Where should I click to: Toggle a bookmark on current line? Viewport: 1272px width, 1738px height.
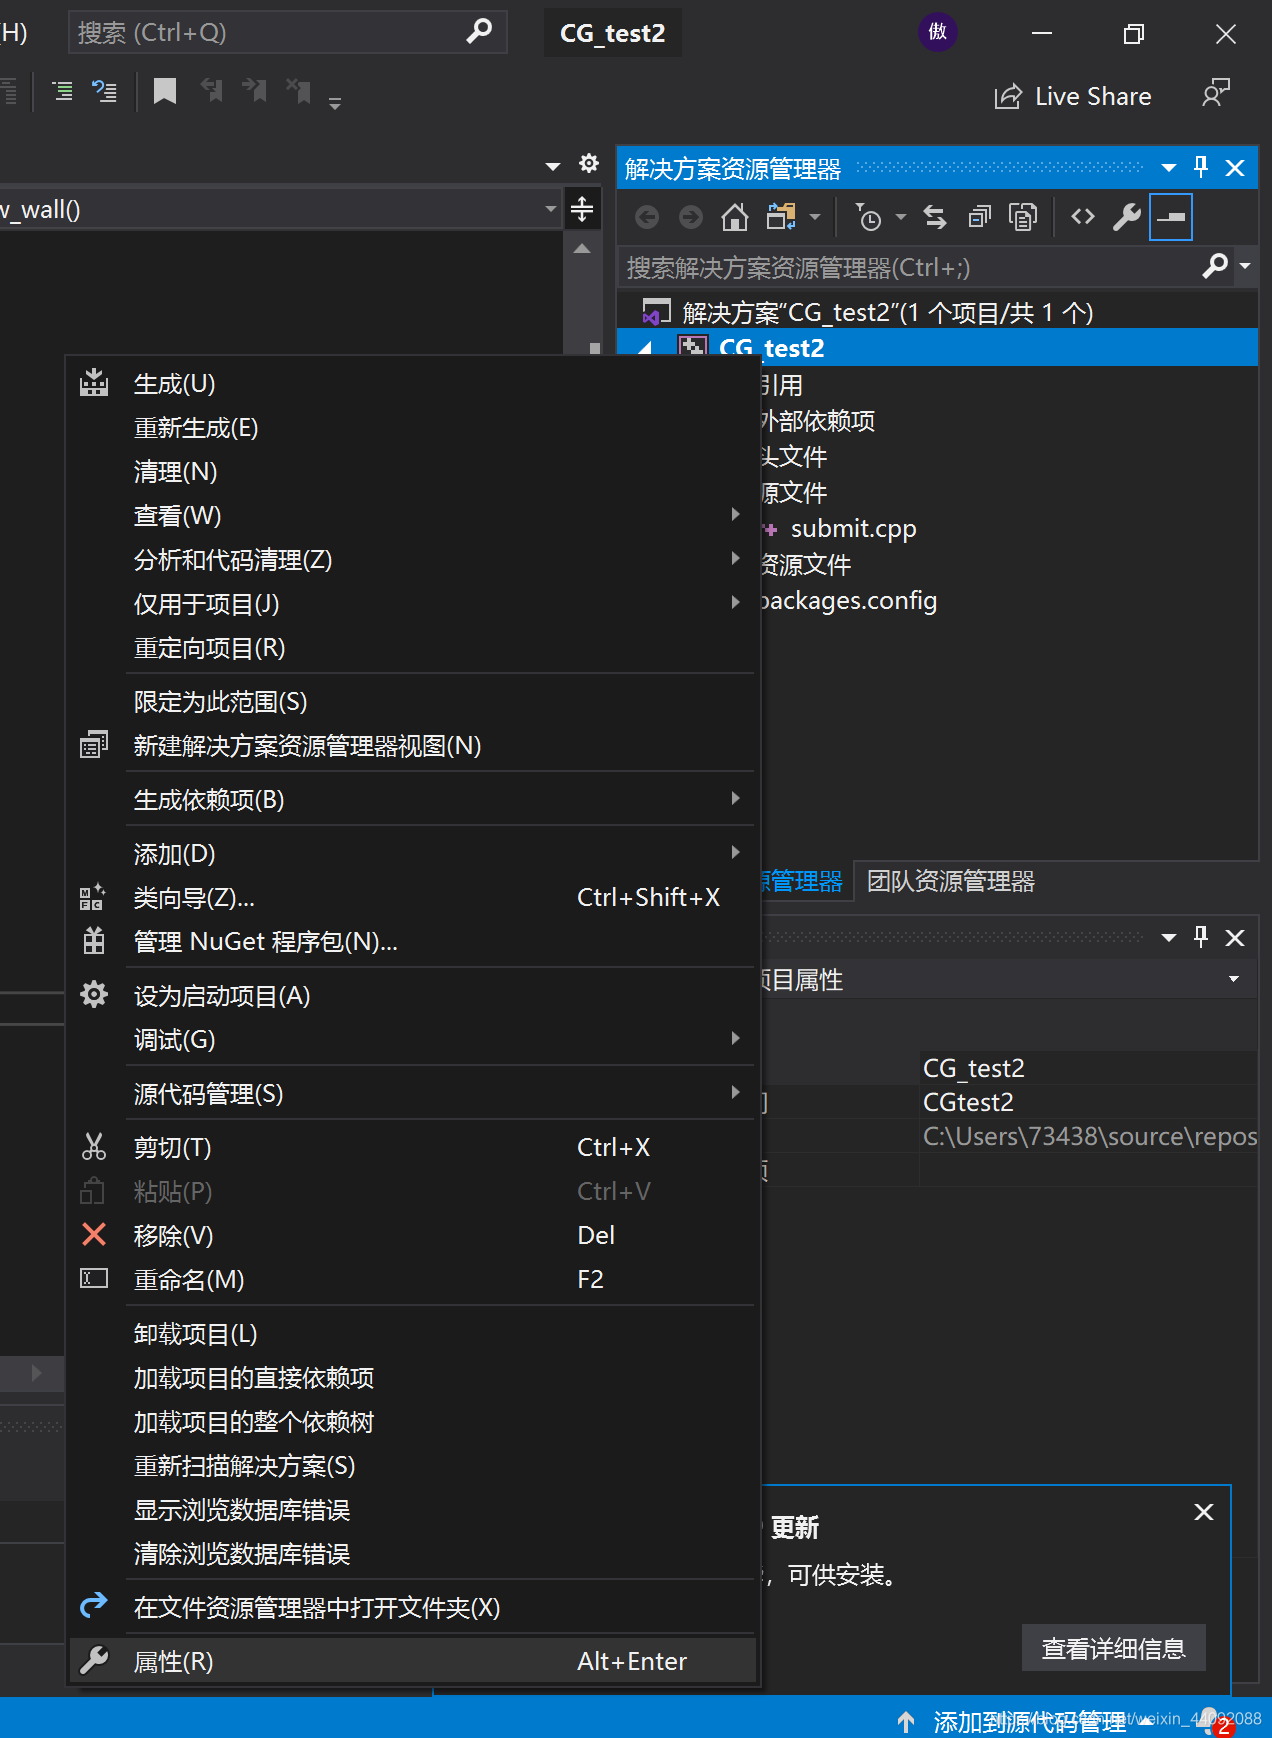point(165,91)
